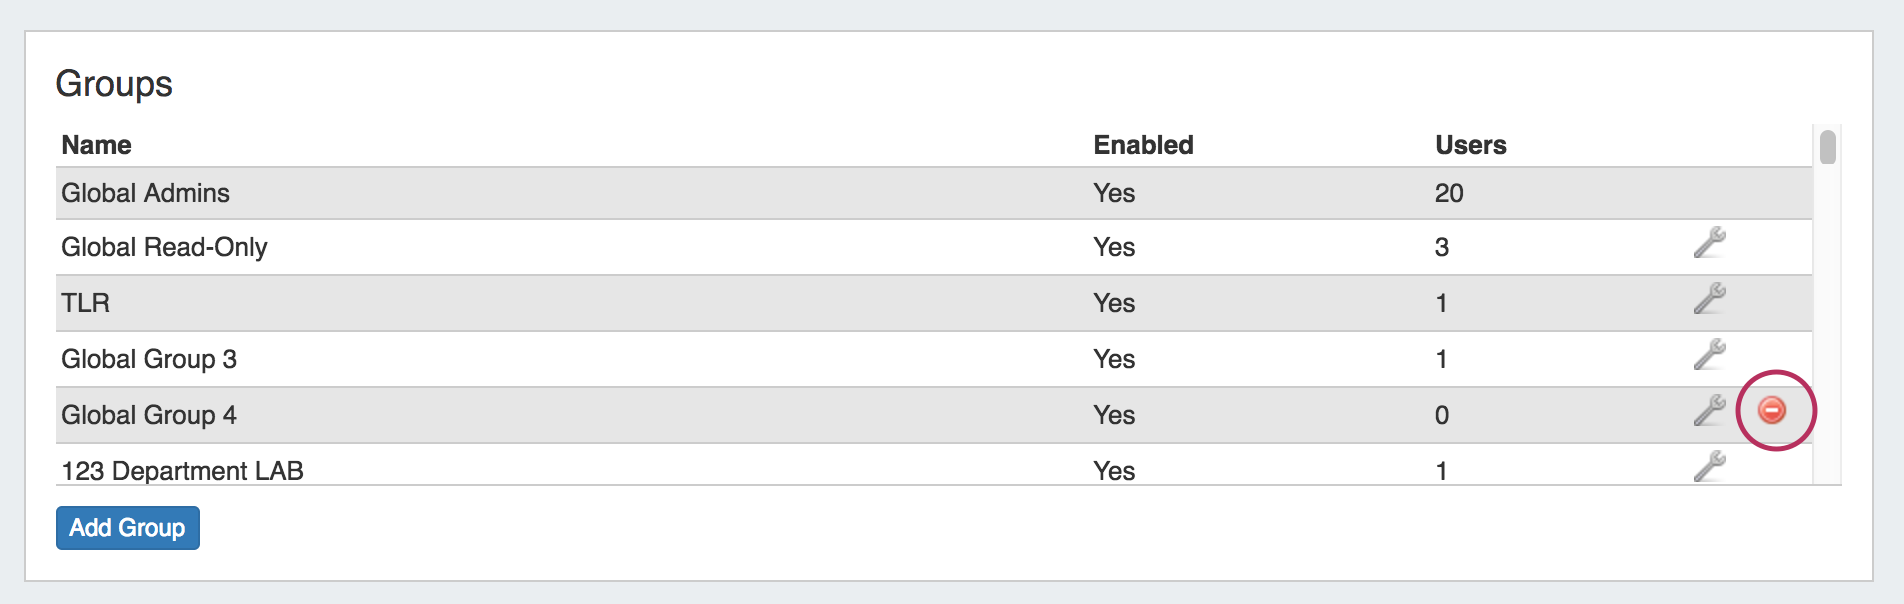Click the wrench icon for TLR

coord(1709,299)
